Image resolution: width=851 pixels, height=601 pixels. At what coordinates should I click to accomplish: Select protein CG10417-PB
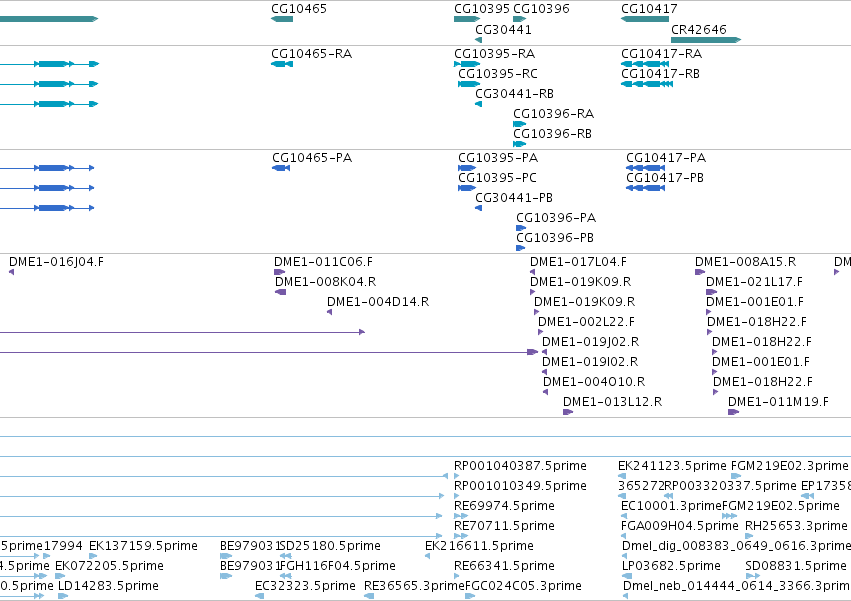pyautogui.click(x=665, y=178)
